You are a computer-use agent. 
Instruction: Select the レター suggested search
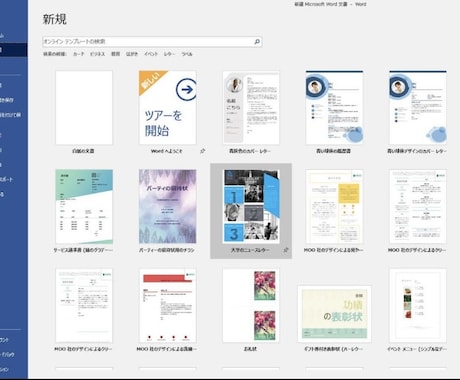pyautogui.click(x=169, y=54)
